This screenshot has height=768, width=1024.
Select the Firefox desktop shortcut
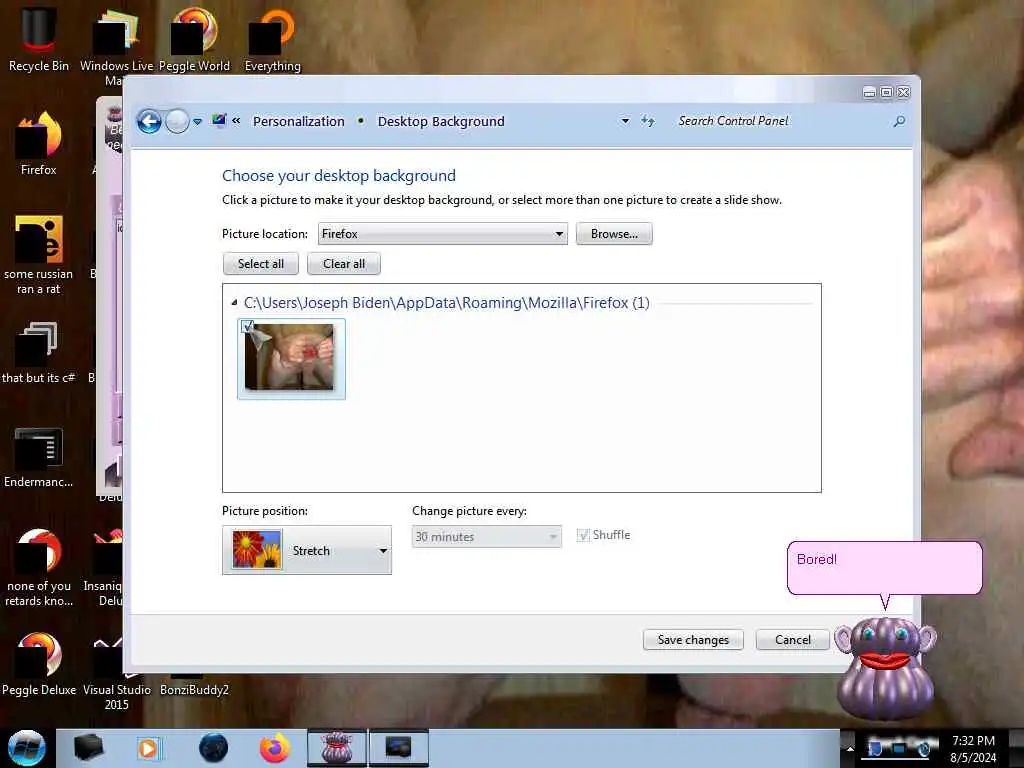pos(39,144)
